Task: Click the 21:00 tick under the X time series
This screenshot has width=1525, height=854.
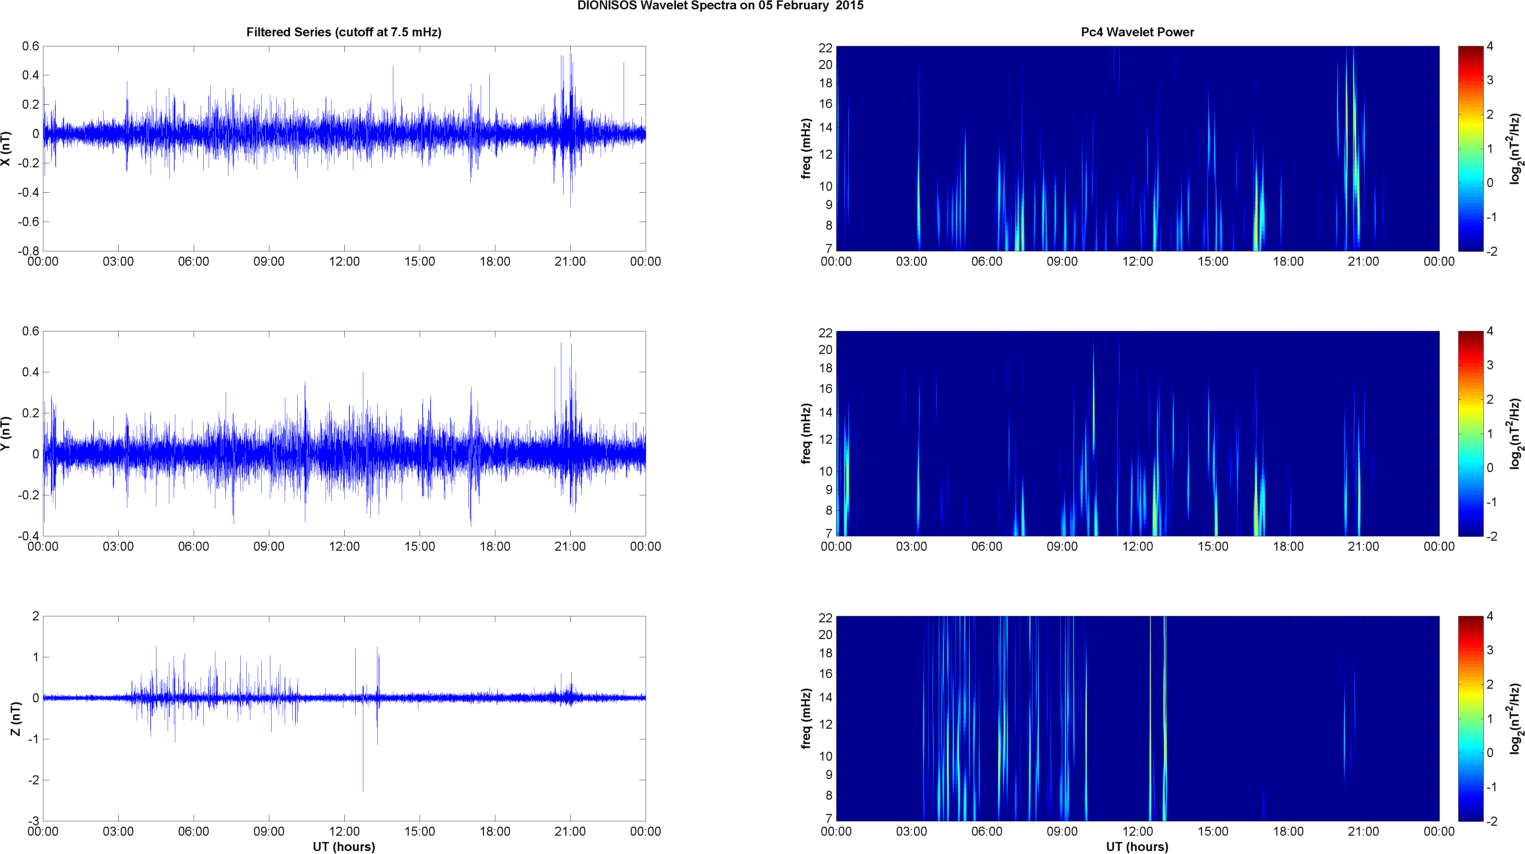Action: 570,262
